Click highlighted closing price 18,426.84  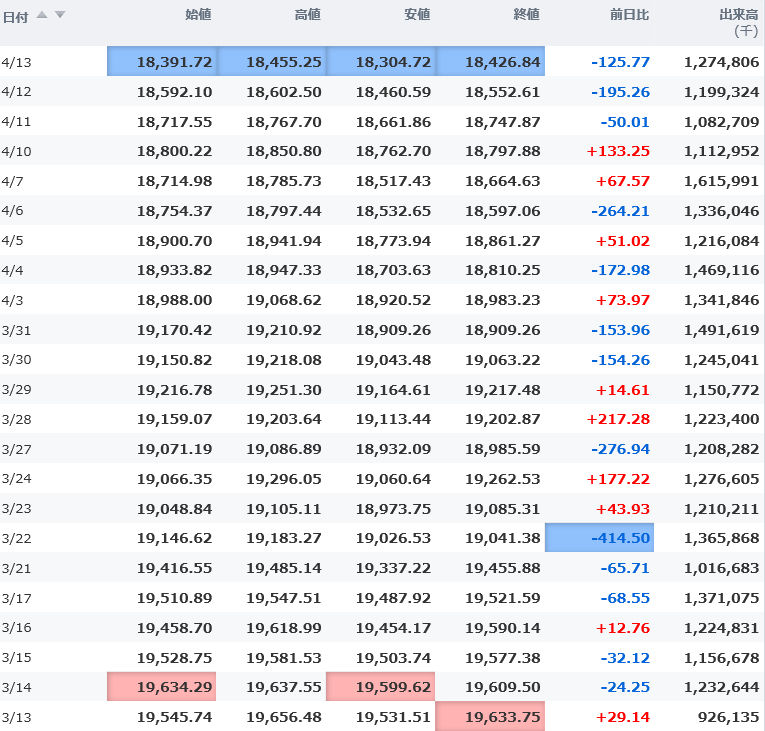point(491,62)
